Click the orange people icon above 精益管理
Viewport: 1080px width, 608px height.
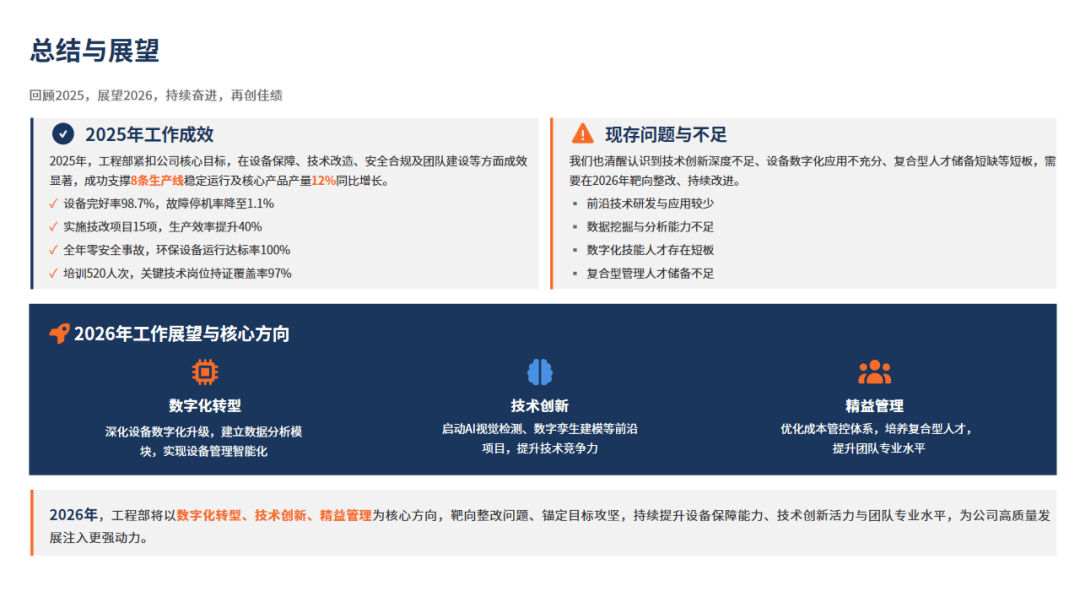coord(874,372)
